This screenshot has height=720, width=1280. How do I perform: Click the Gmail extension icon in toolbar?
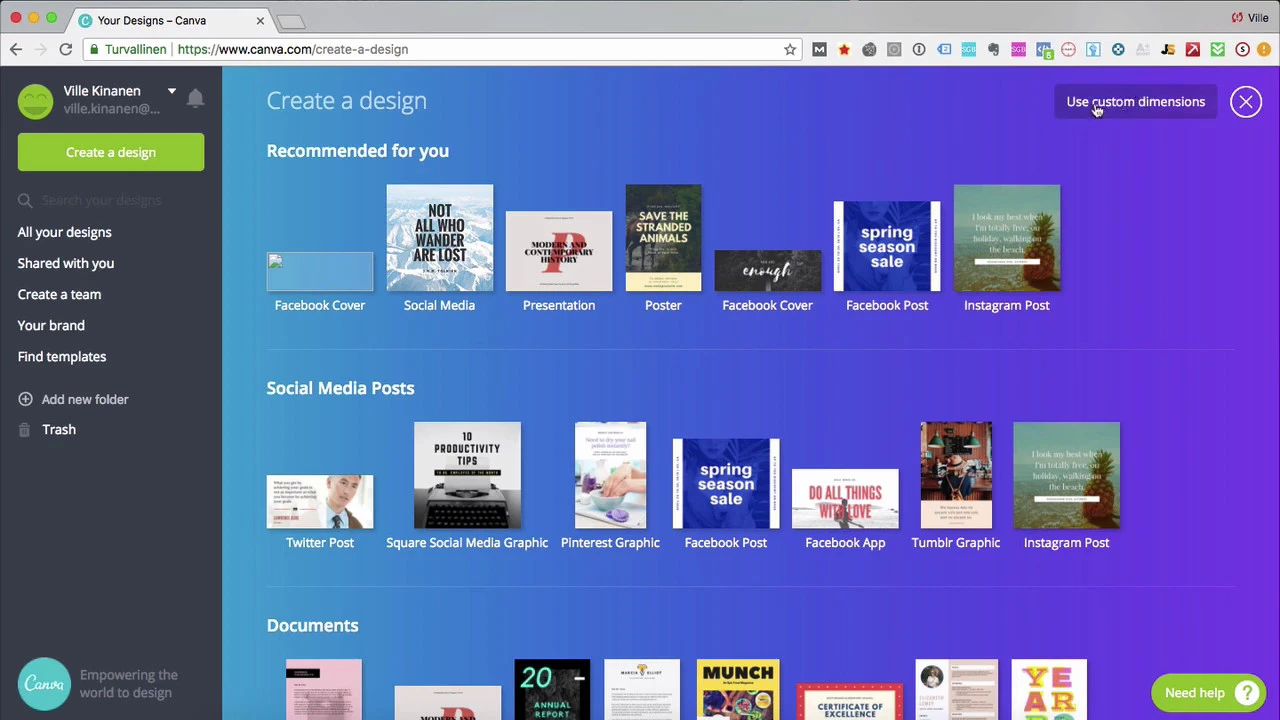[x=819, y=49]
